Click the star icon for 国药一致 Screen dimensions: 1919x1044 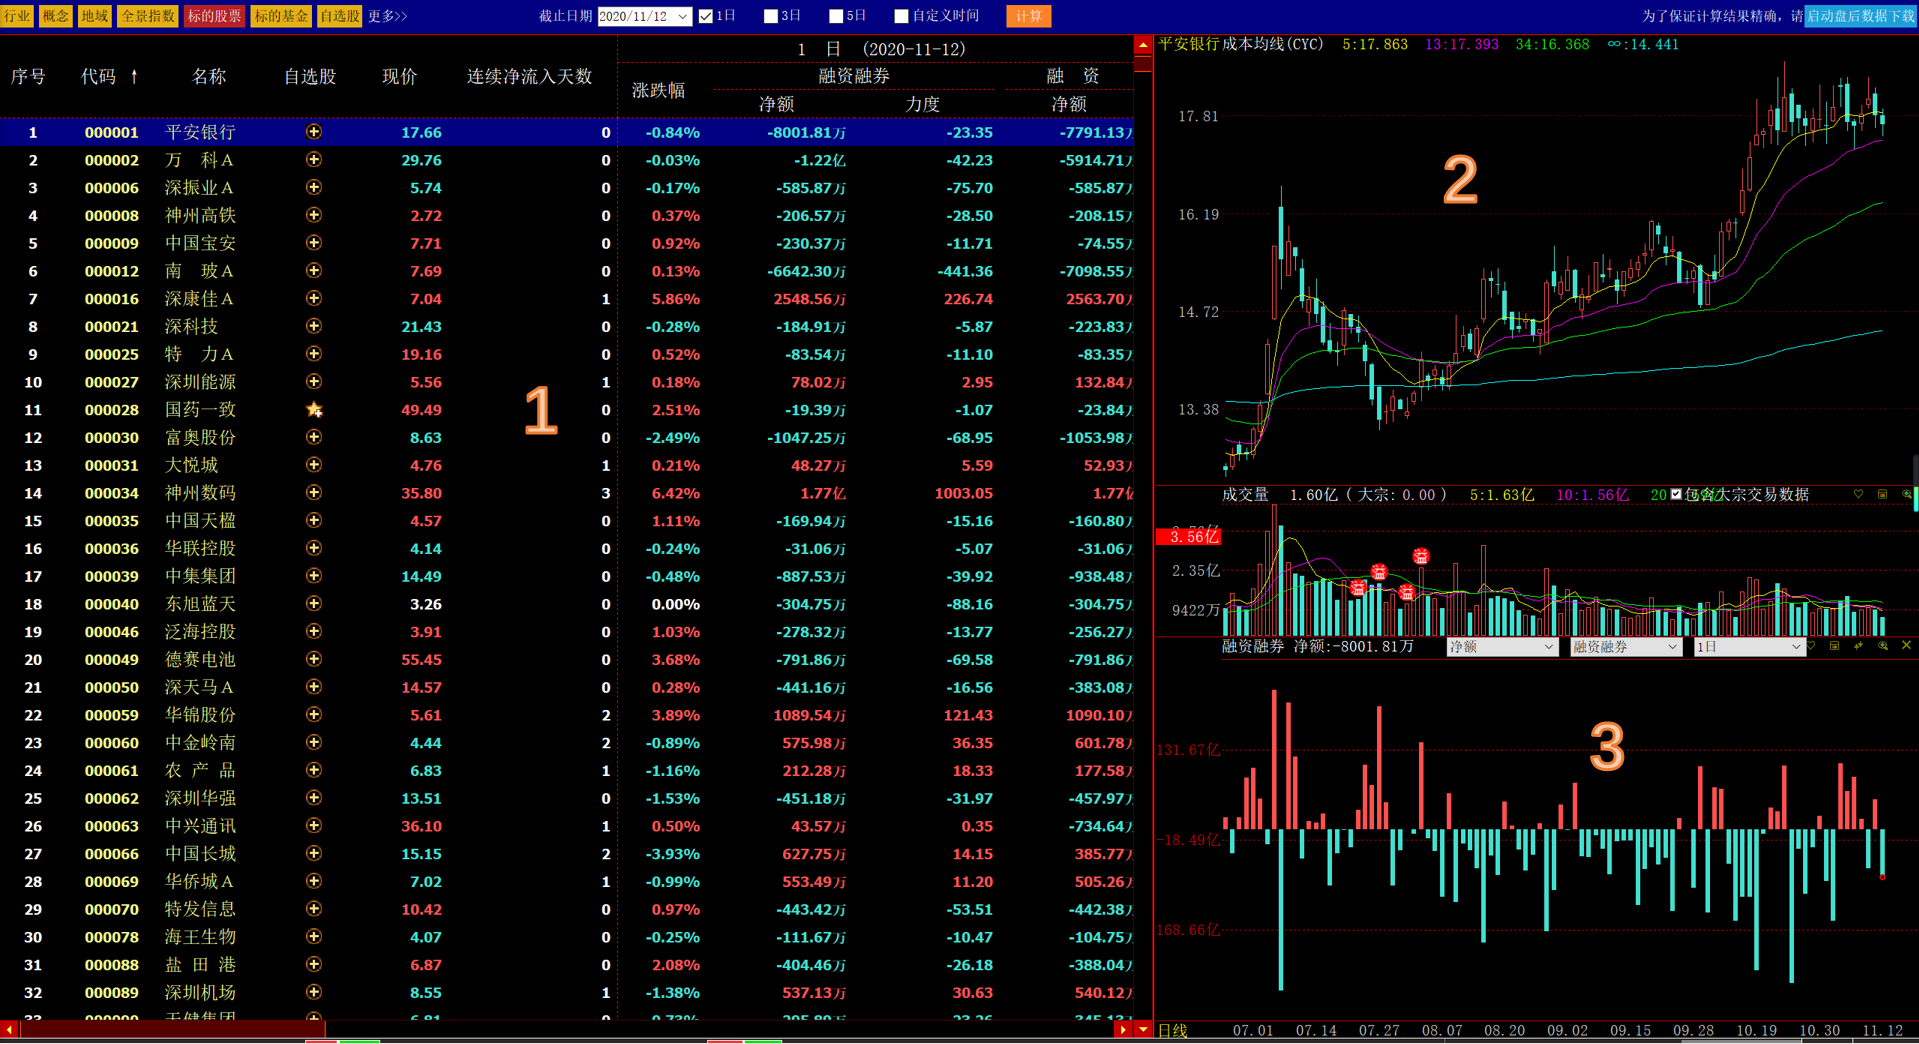314,410
